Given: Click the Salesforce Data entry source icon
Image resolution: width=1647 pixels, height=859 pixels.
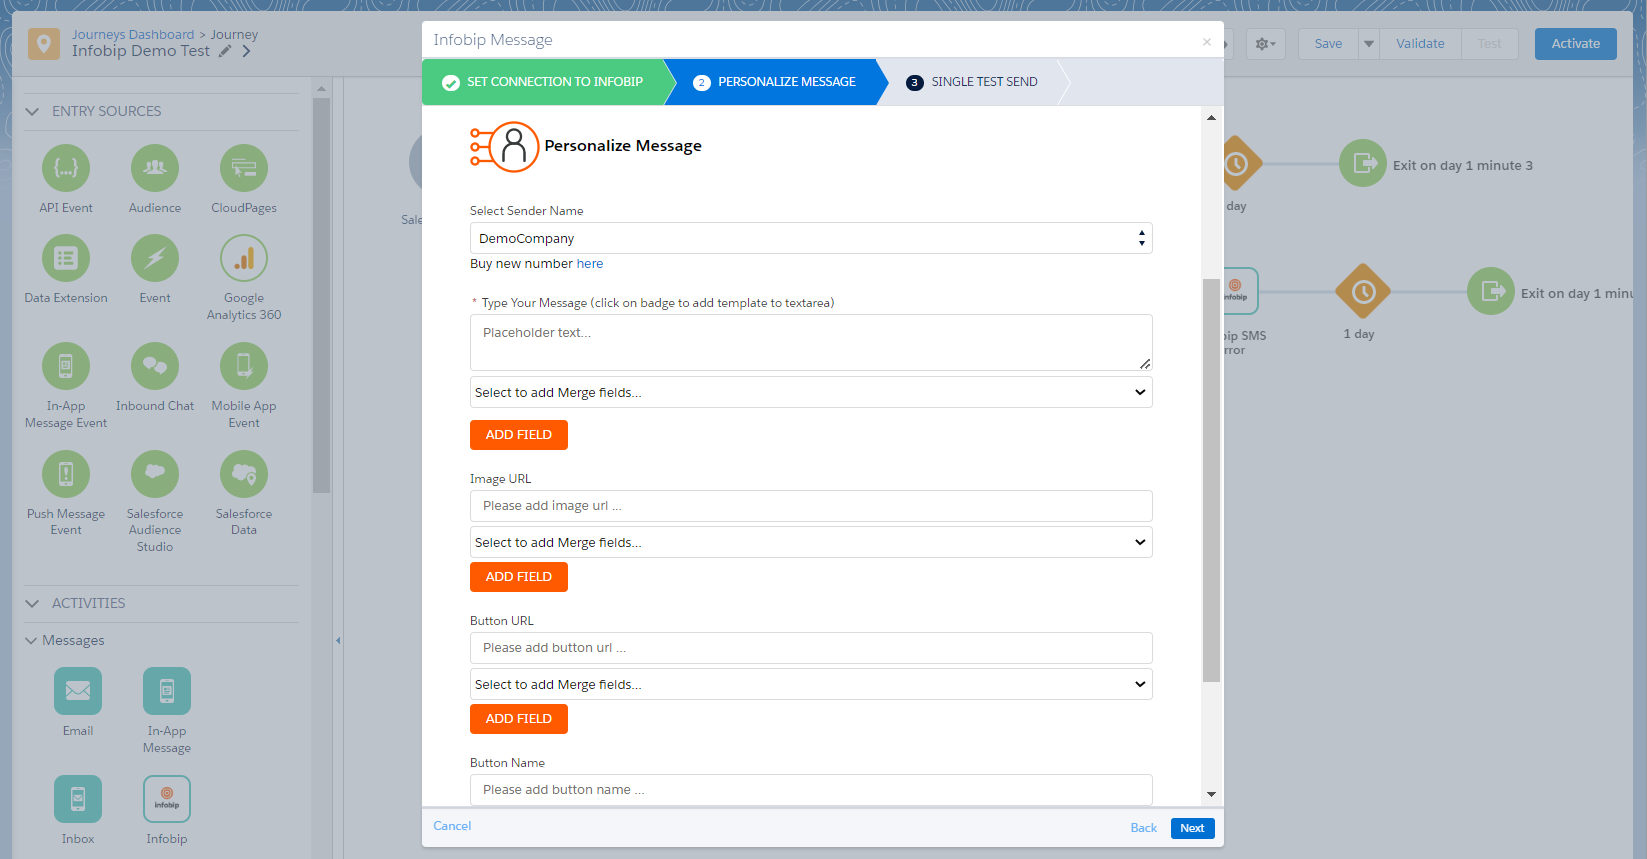Looking at the screenshot, I should click(x=244, y=474).
